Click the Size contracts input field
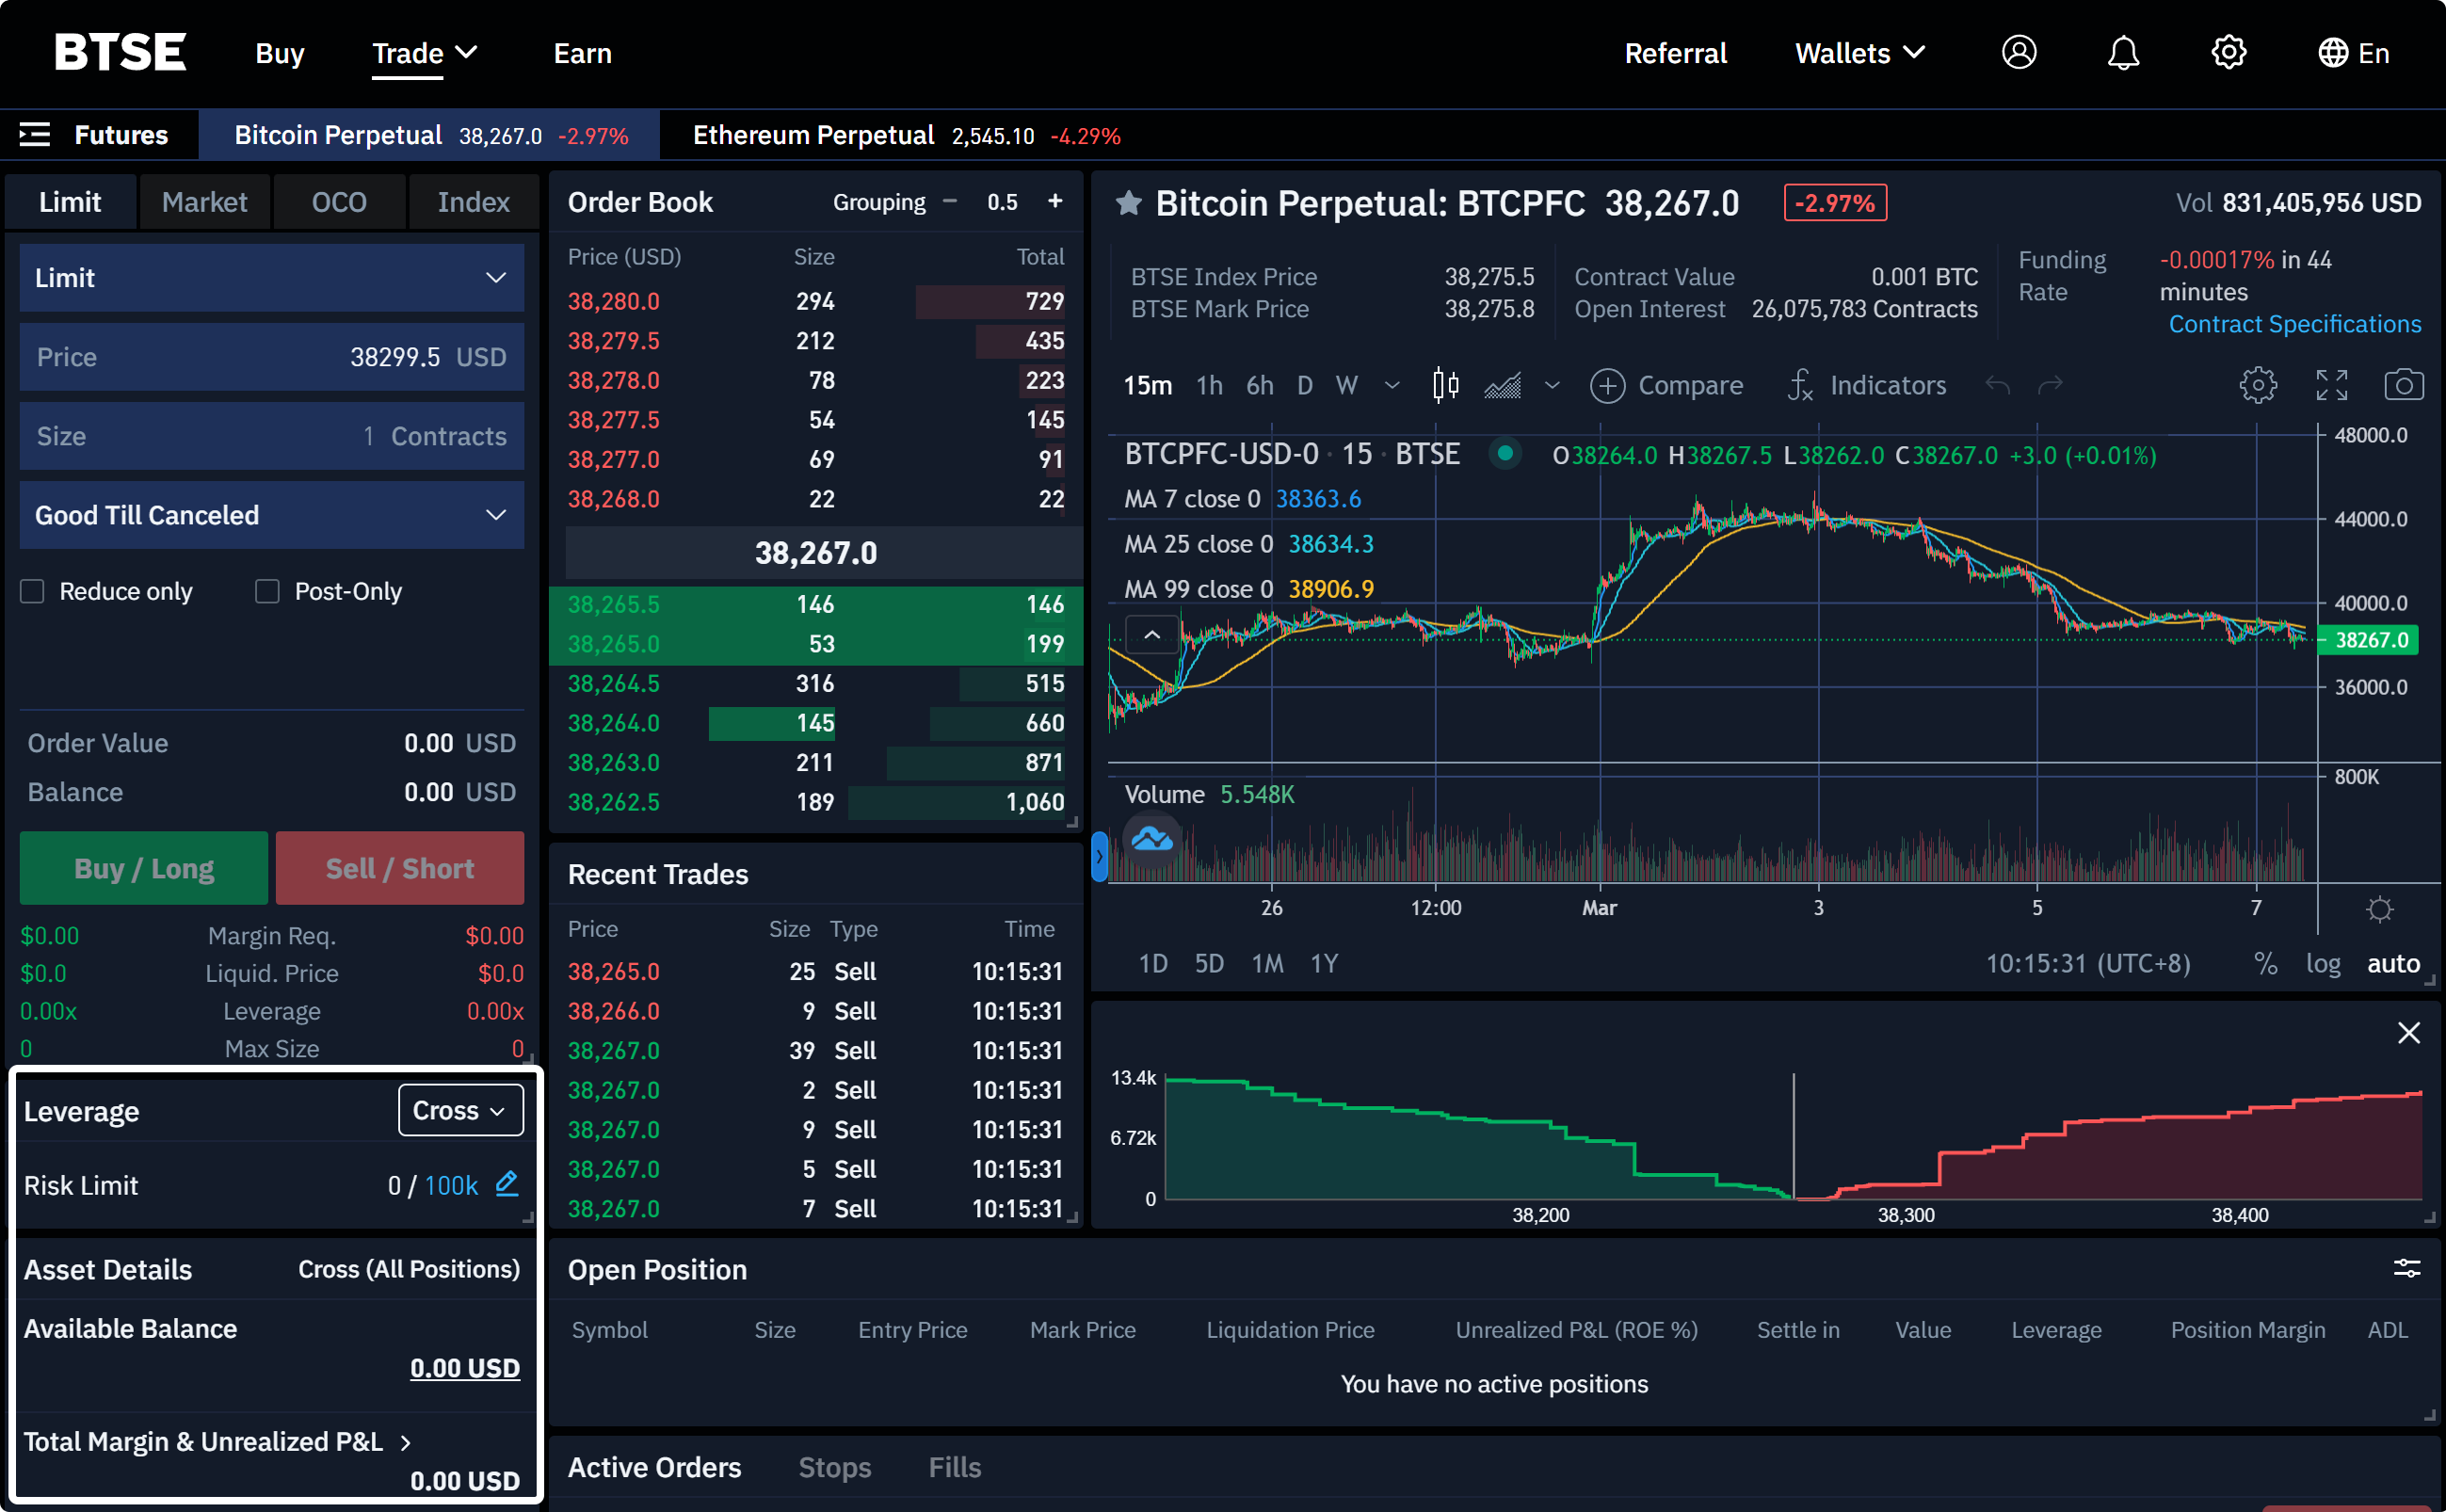2446x1512 pixels. click(x=272, y=436)
